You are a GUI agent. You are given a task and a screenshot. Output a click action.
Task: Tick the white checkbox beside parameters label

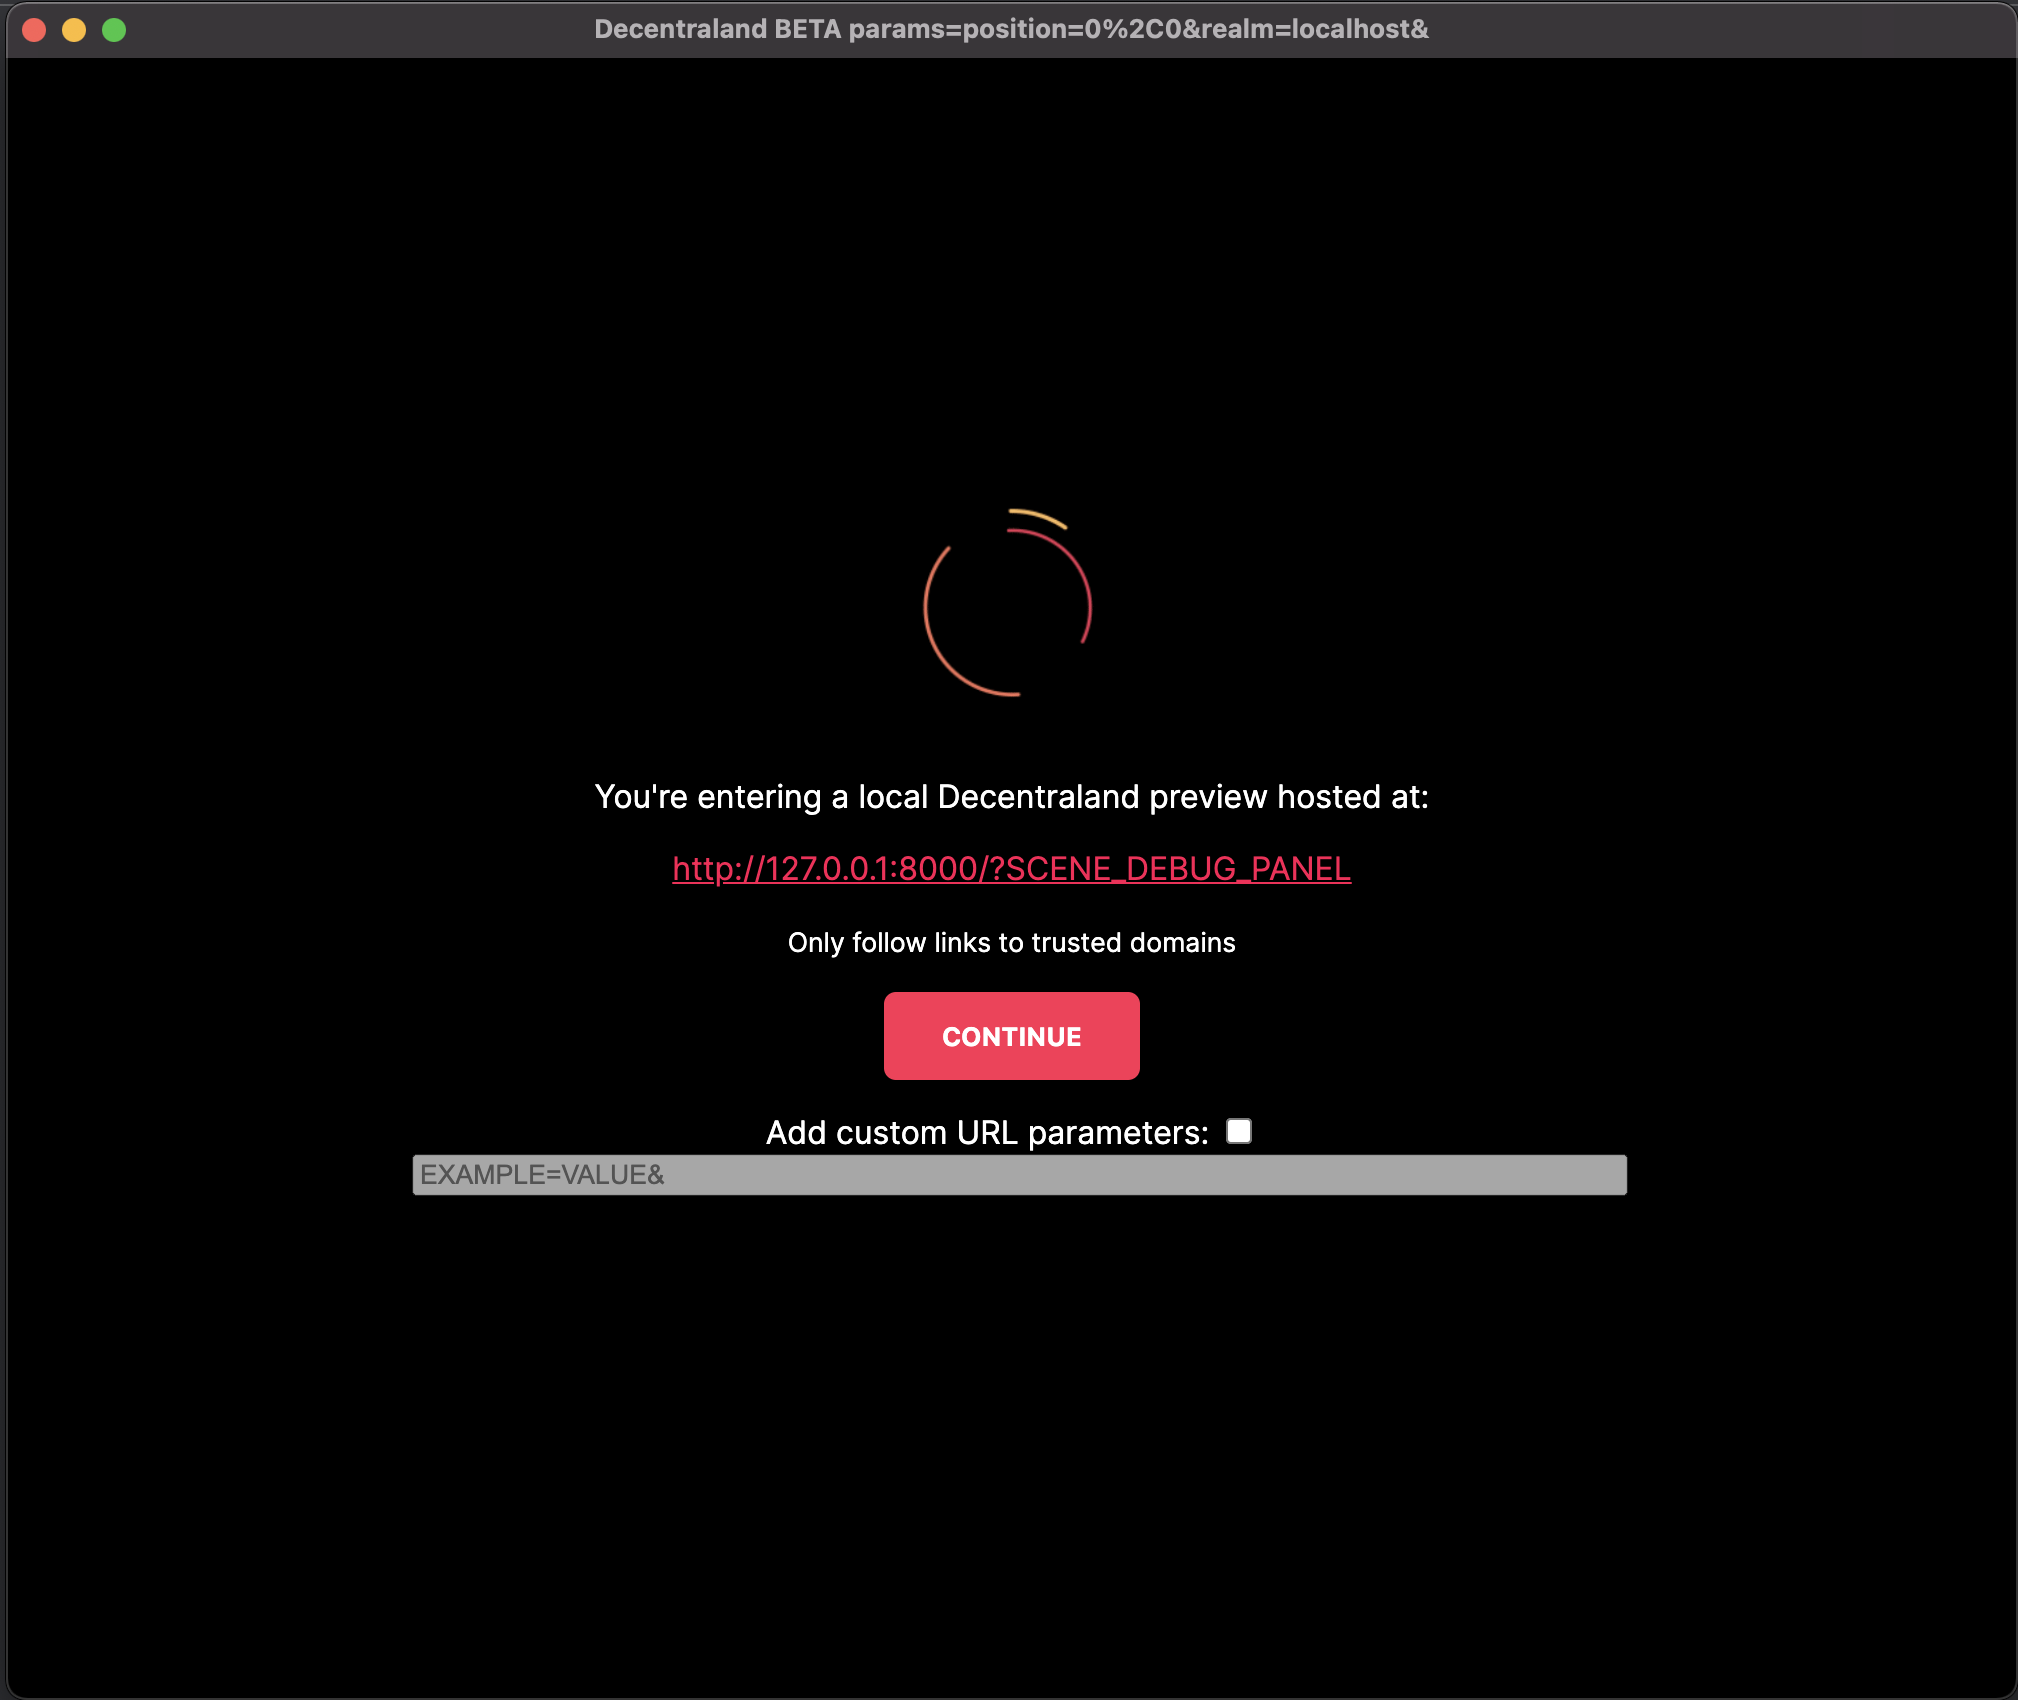pyautogui.click(x=1238, y=1131)
